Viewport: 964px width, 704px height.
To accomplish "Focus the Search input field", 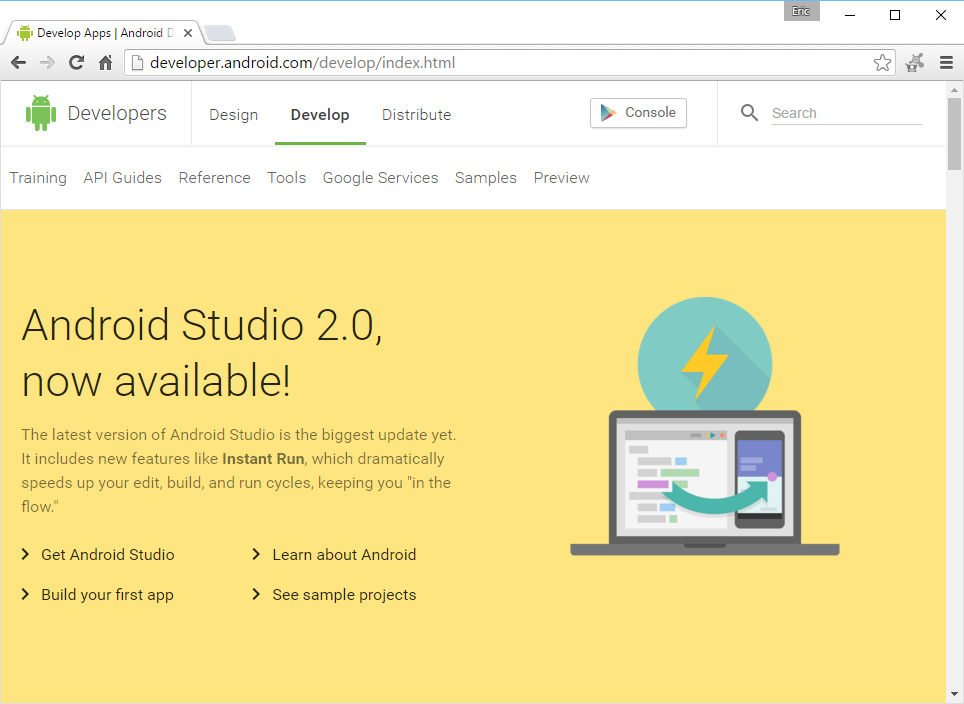I will pos(847,113).
